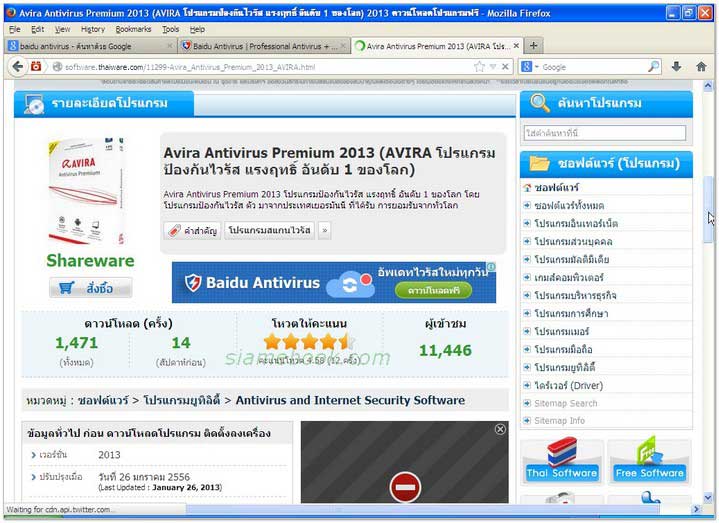
Task: Open the View menu
Action: (x=62, y=29)
